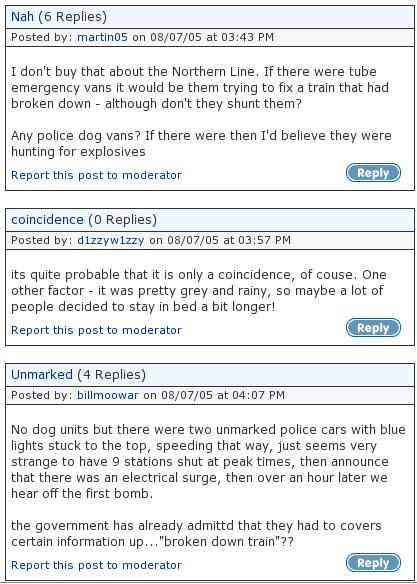Click the "(6 Replies)" count text
Viewport: 417px width, 584px height.
pyautogui.click(x=73, y=17)
